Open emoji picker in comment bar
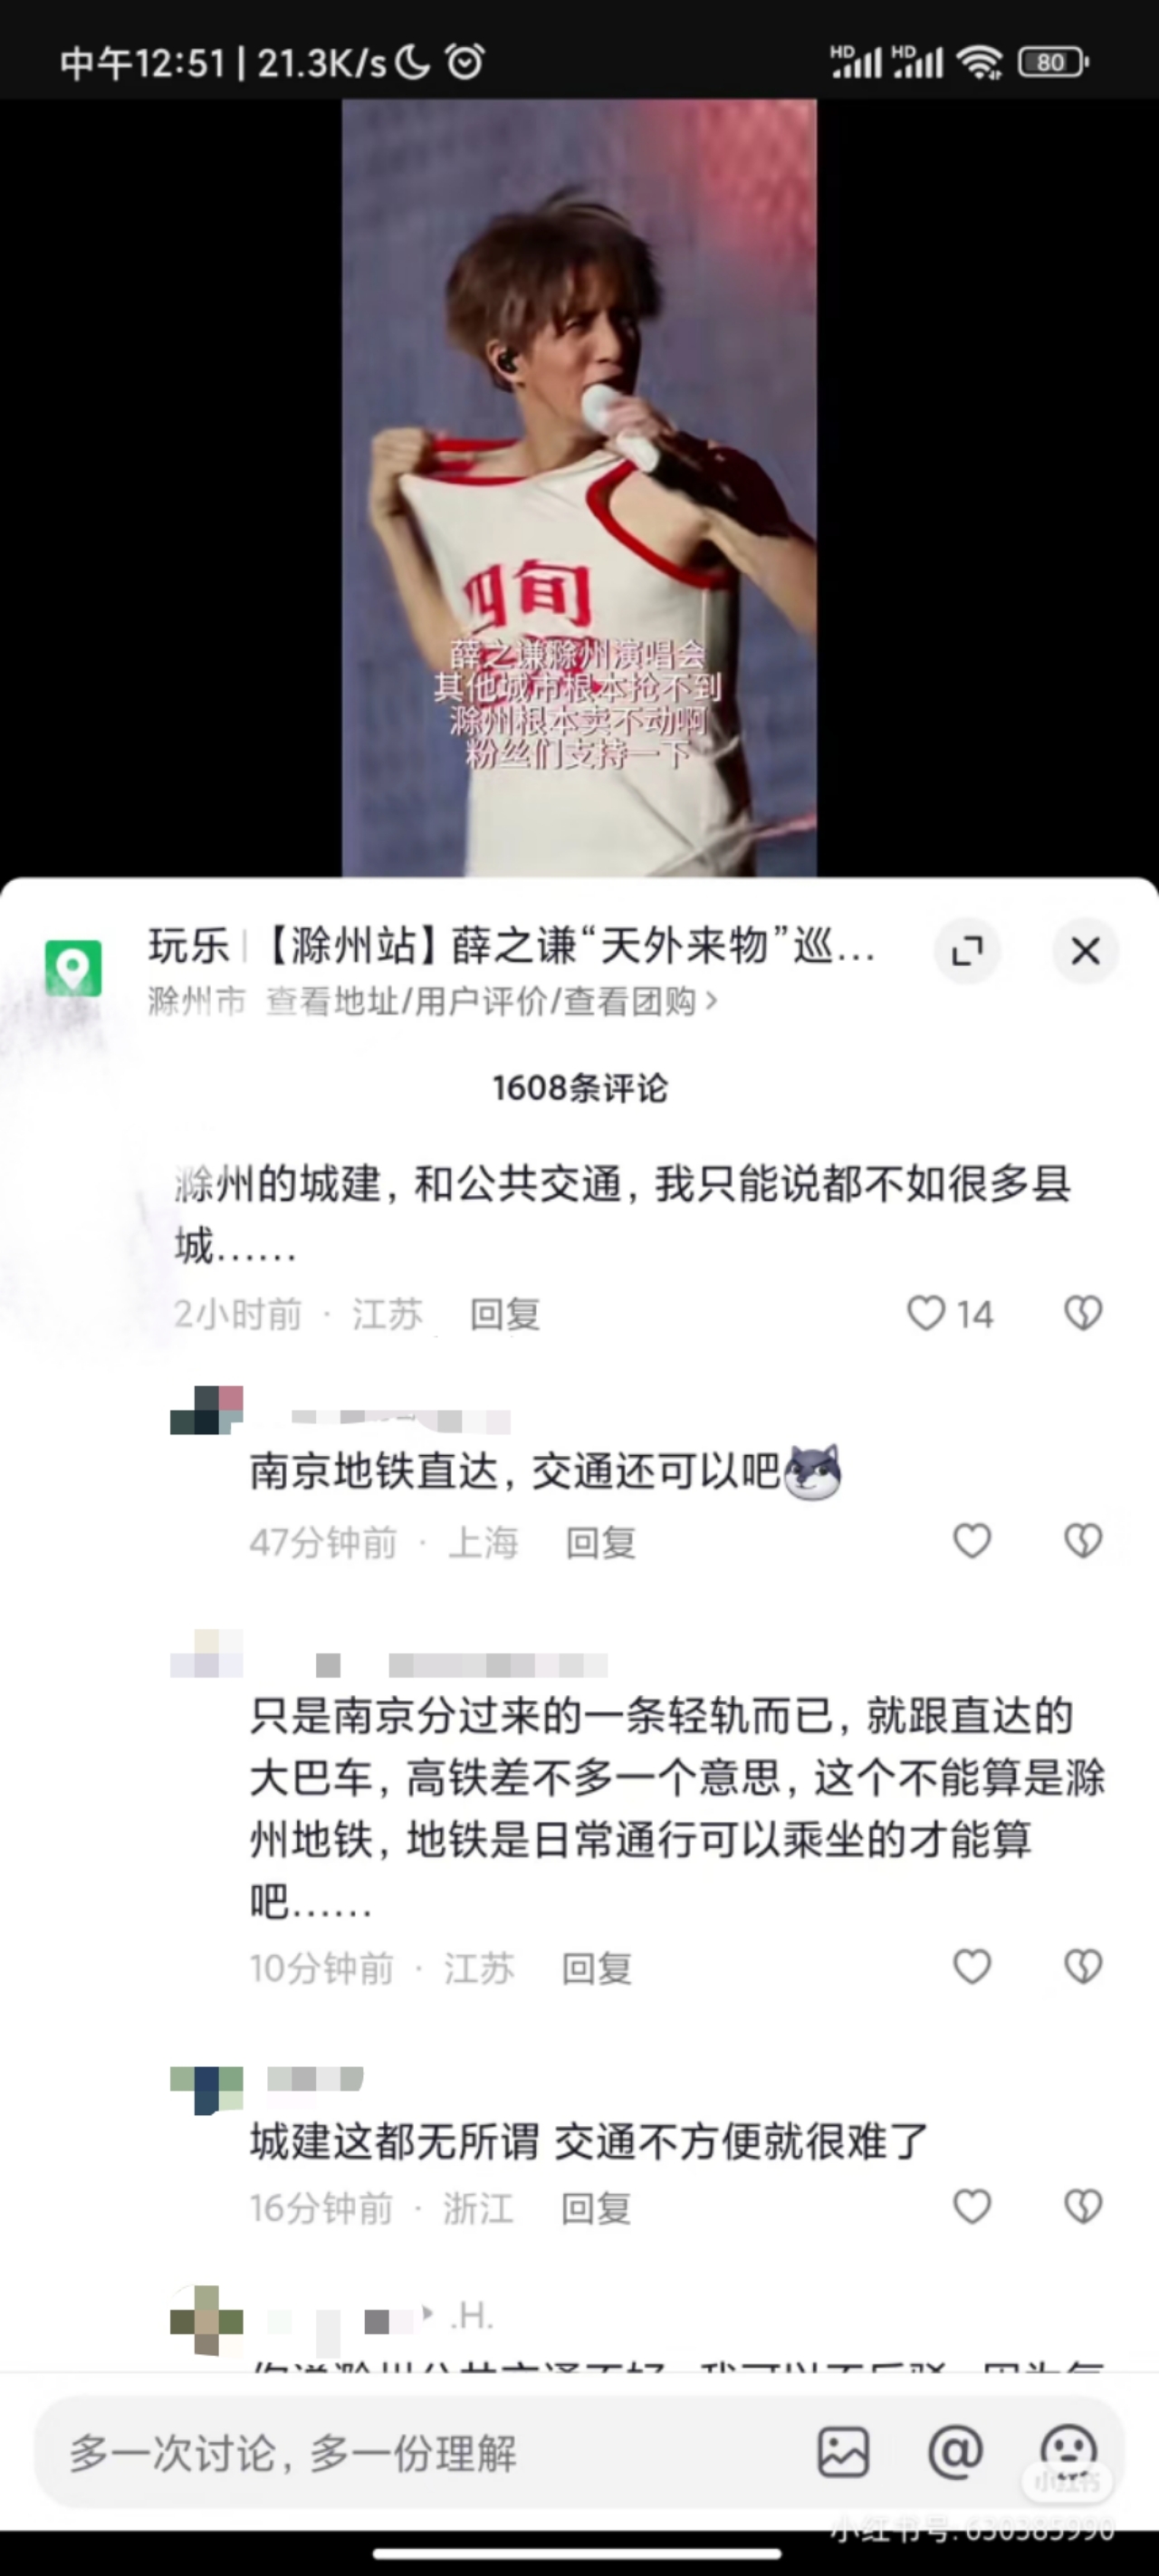Screen dimensions: 1159x2576 [x=1069, y=2452]
